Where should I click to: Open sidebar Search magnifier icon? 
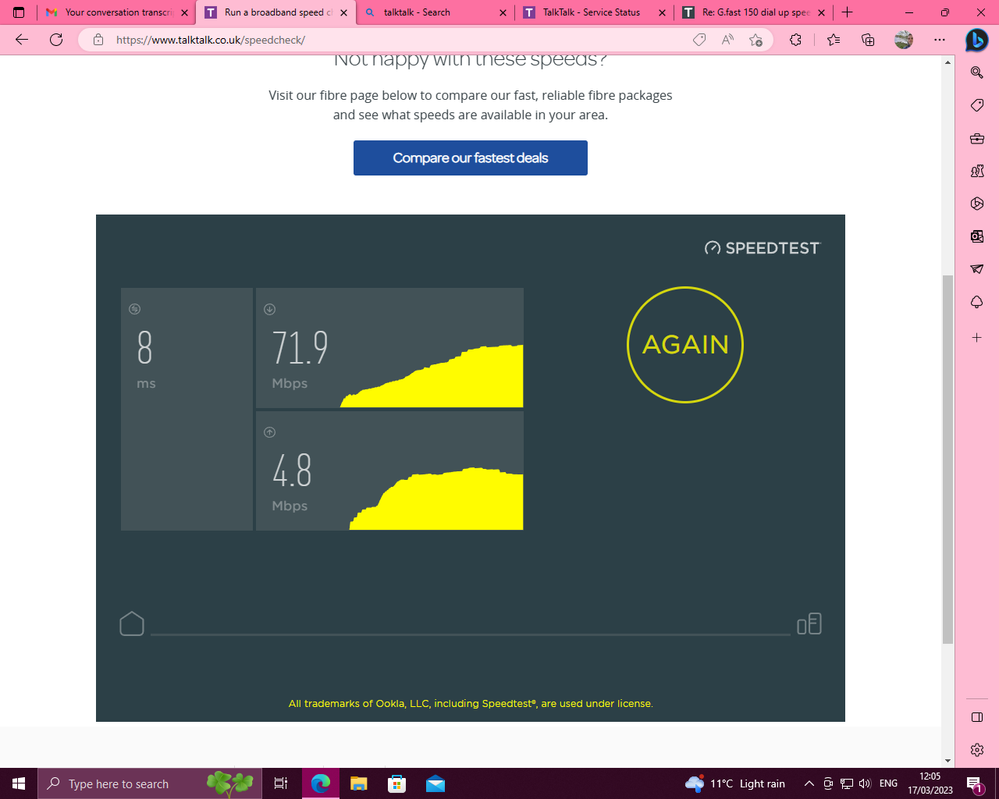click(x=977, y=72)
